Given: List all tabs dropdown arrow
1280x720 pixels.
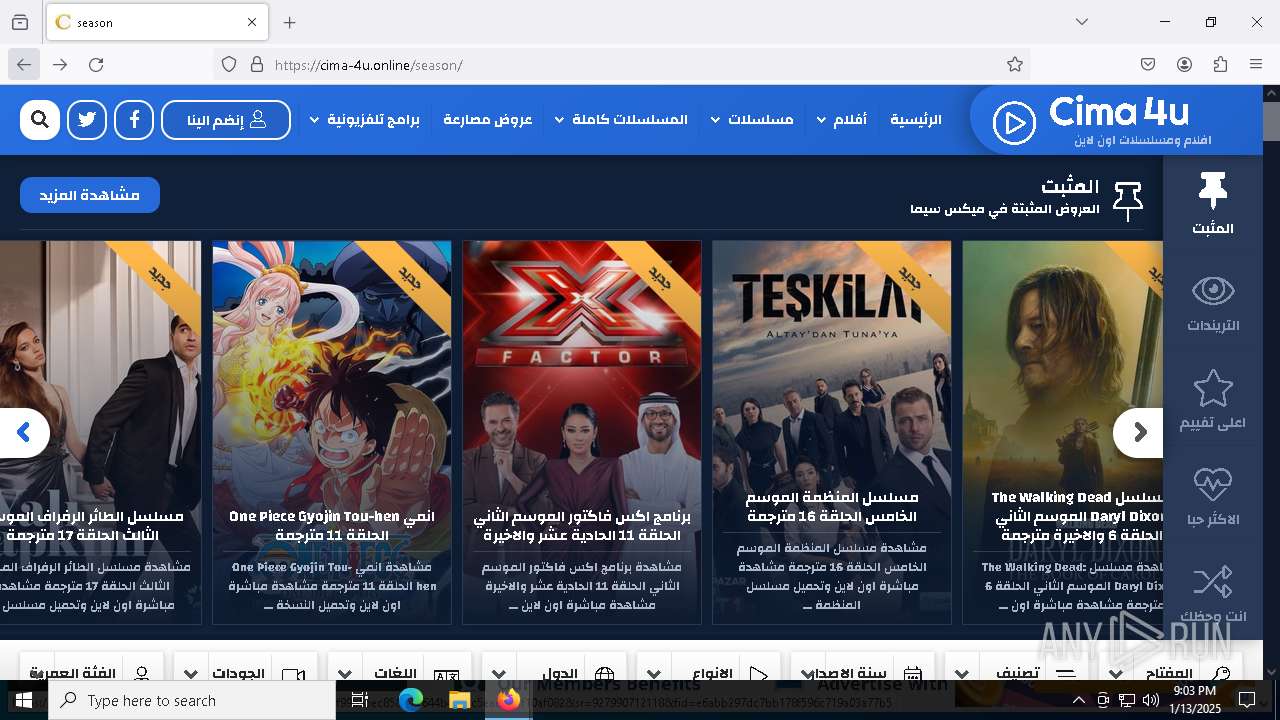Looking at the screenshot, I should pos(1082,22).
